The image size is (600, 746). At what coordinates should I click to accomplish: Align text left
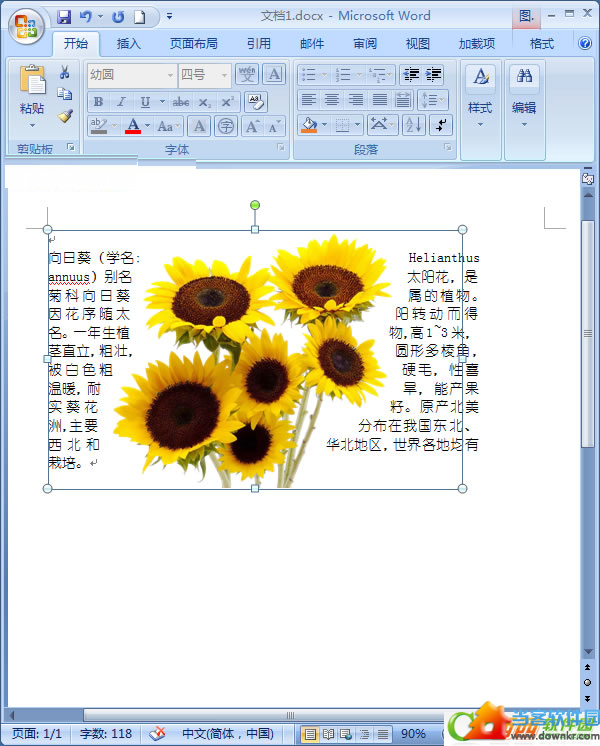pos(309,100)
